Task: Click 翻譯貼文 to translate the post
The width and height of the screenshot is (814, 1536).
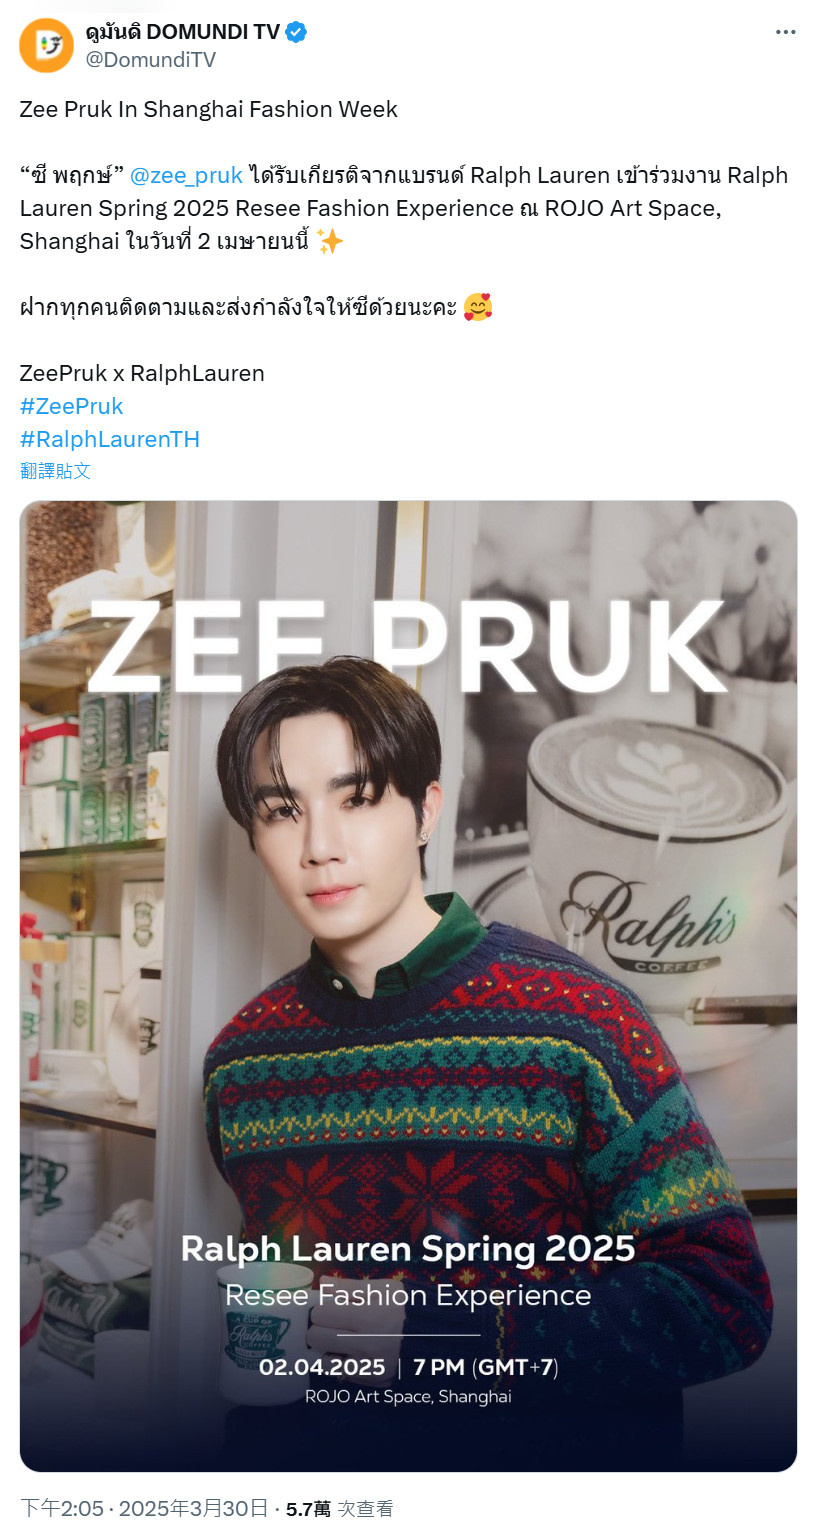Action: click(x=55, y=471)
